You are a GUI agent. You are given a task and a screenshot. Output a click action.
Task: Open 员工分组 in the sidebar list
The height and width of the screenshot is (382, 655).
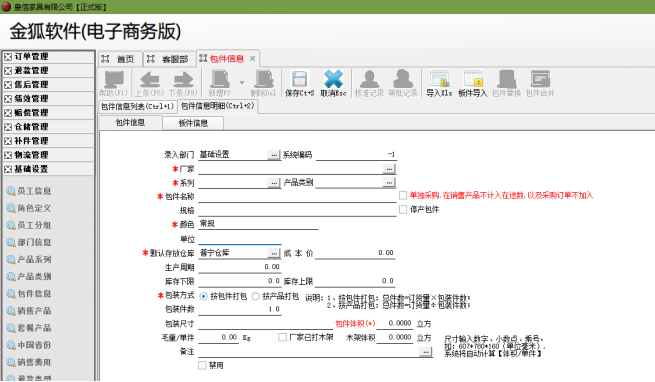tap(29, 225)
